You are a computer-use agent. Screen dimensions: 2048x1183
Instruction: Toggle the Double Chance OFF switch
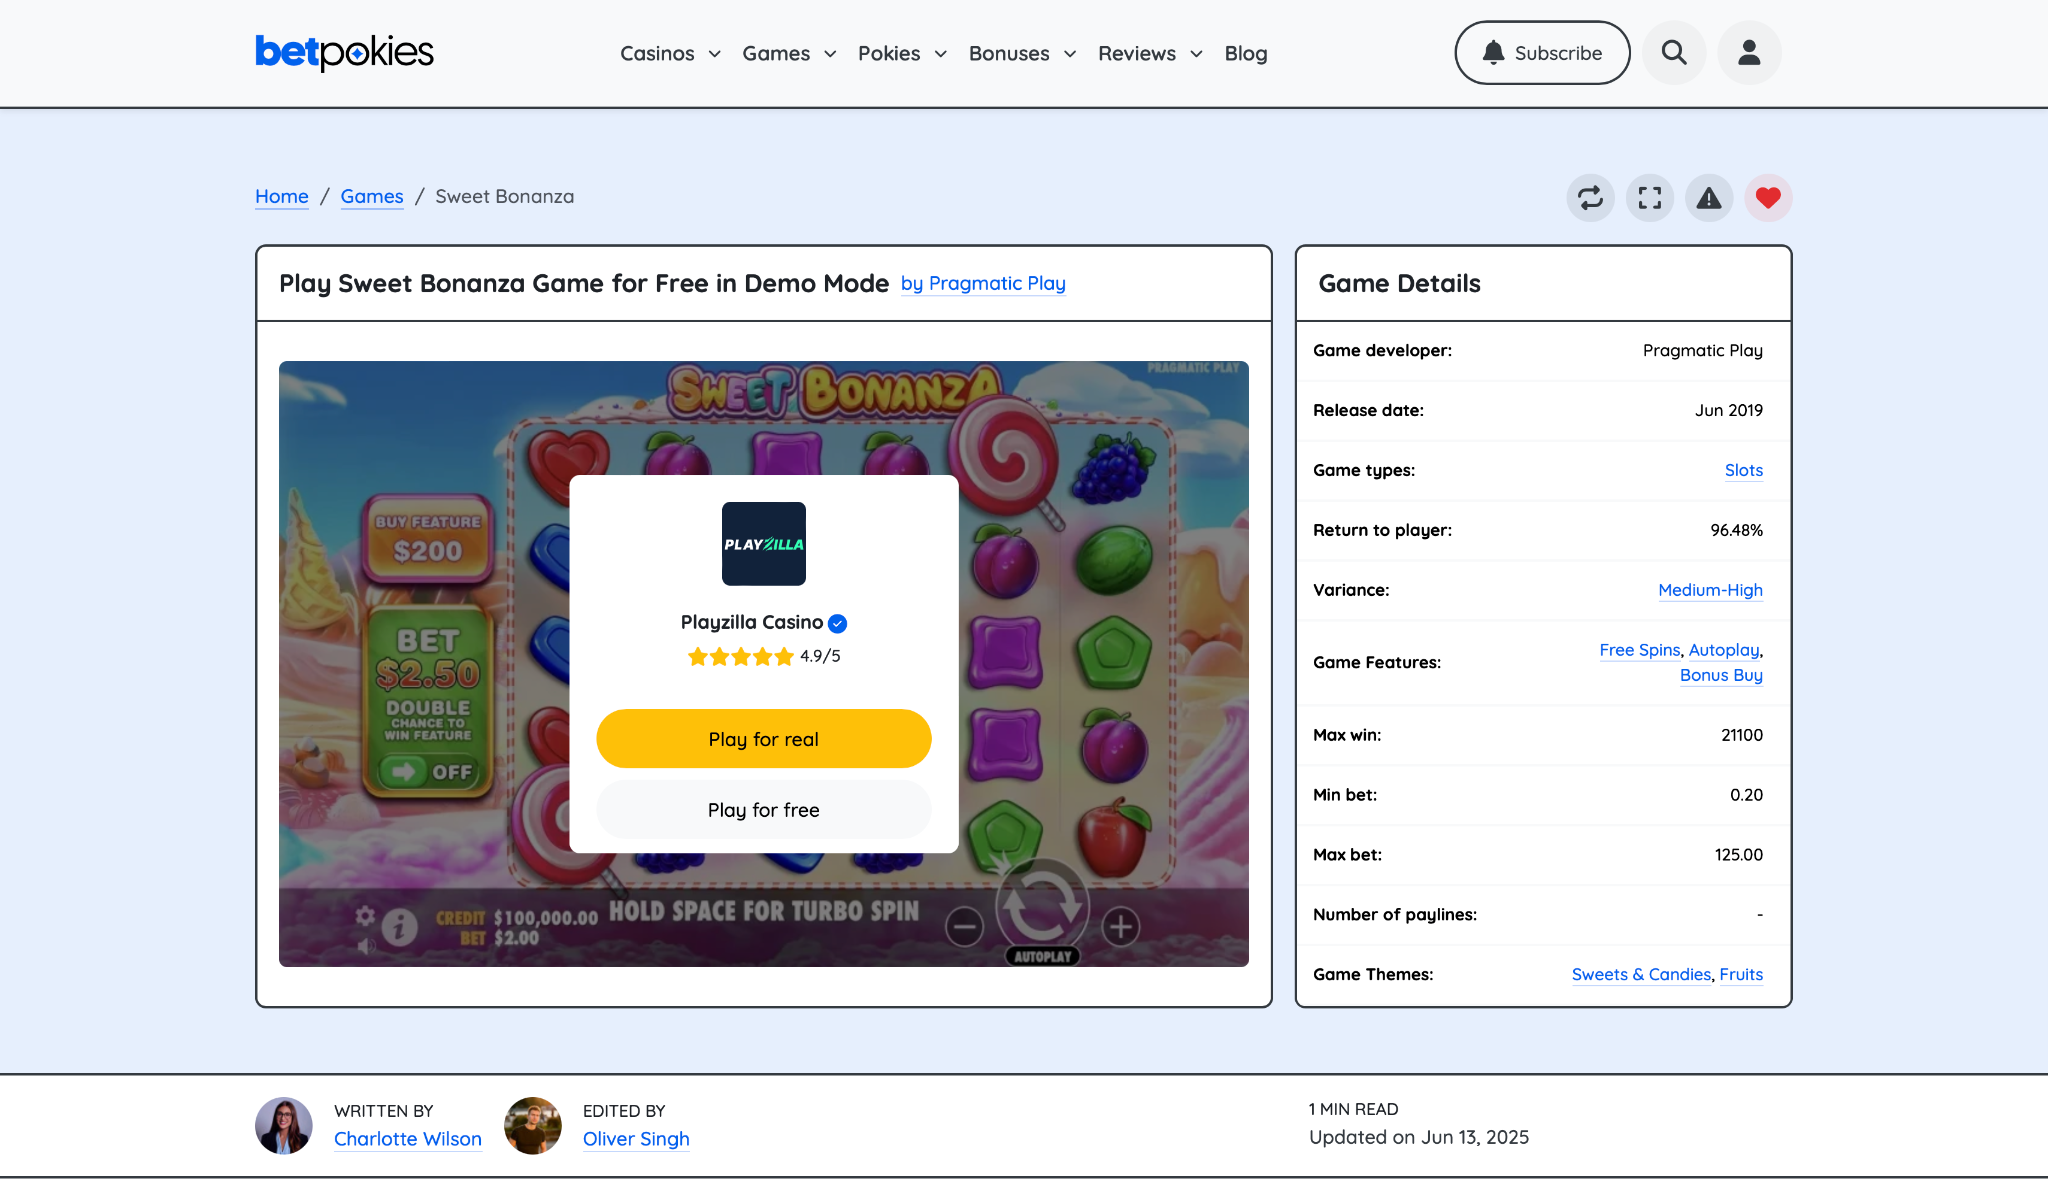pos(428,772)
